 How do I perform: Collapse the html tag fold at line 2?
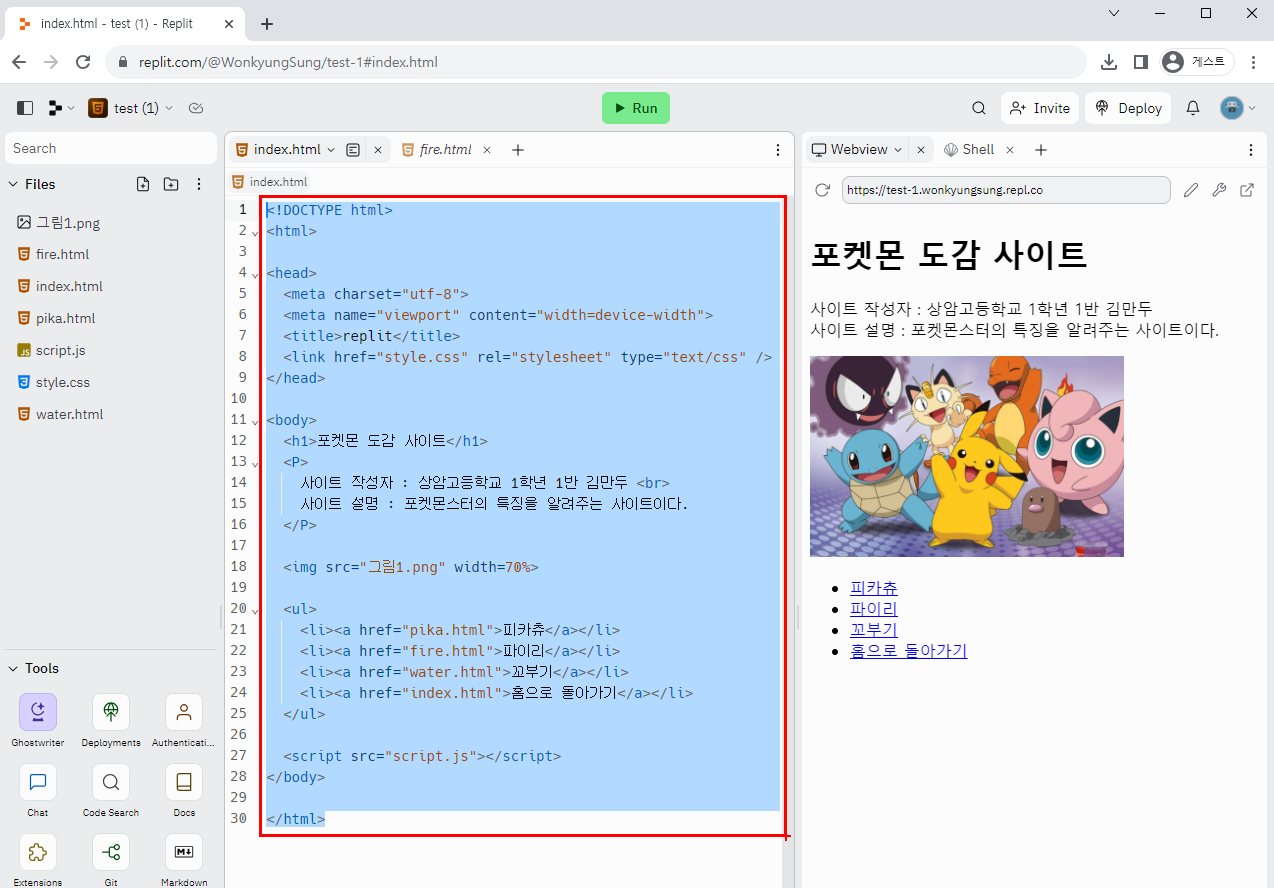point(255,232)
